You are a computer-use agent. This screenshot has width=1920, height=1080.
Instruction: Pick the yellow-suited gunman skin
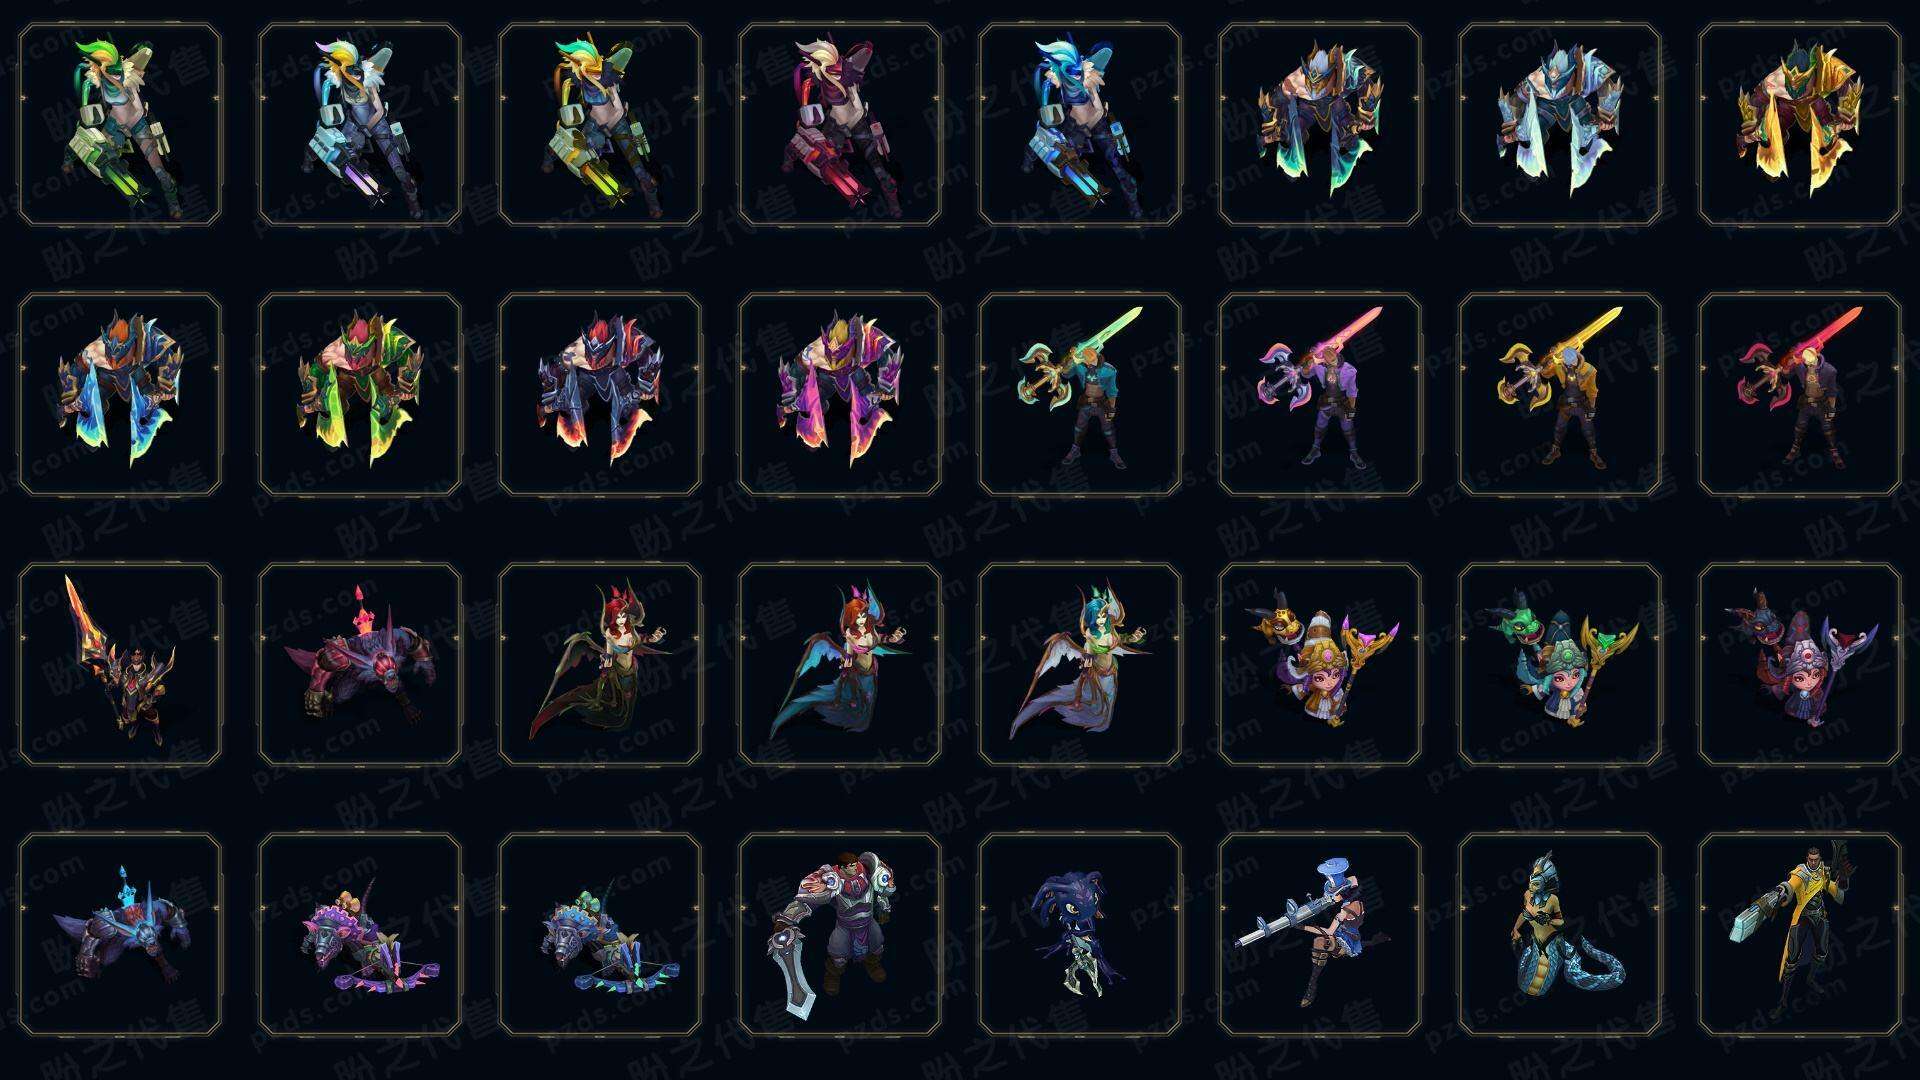click(x=1800, y=934)
